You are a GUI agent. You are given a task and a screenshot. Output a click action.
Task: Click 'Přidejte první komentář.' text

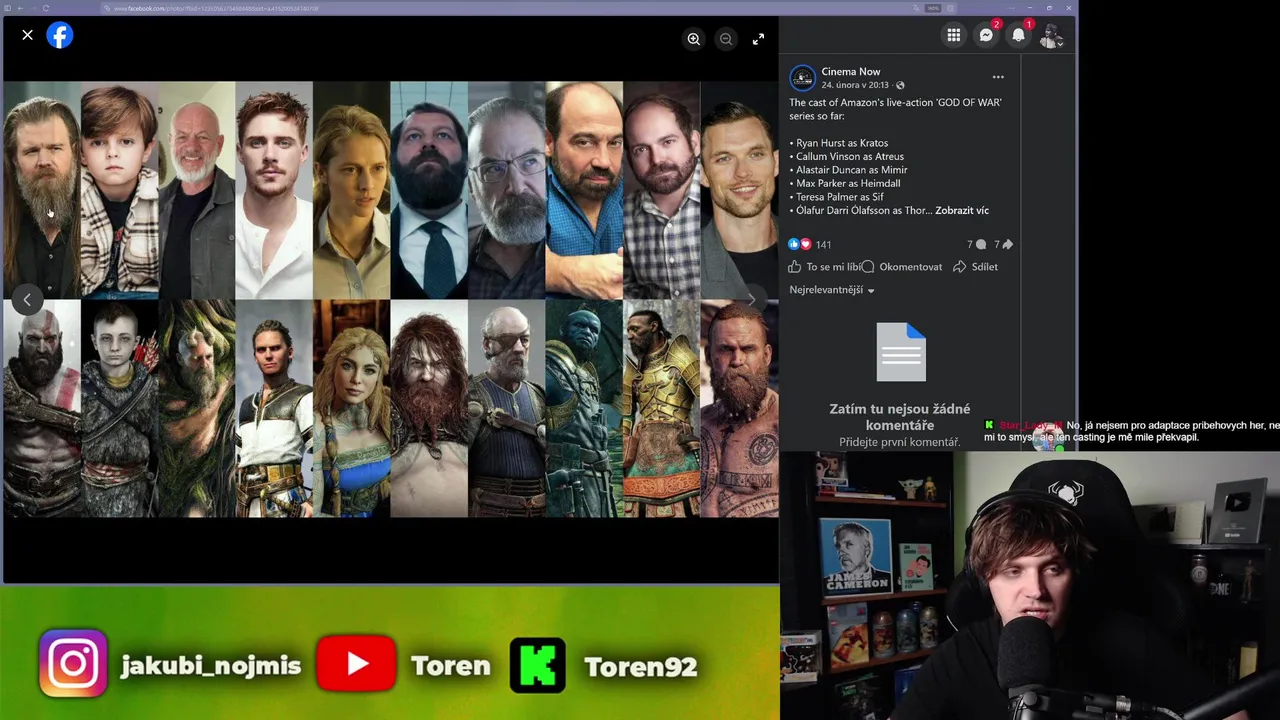[900, 442]
